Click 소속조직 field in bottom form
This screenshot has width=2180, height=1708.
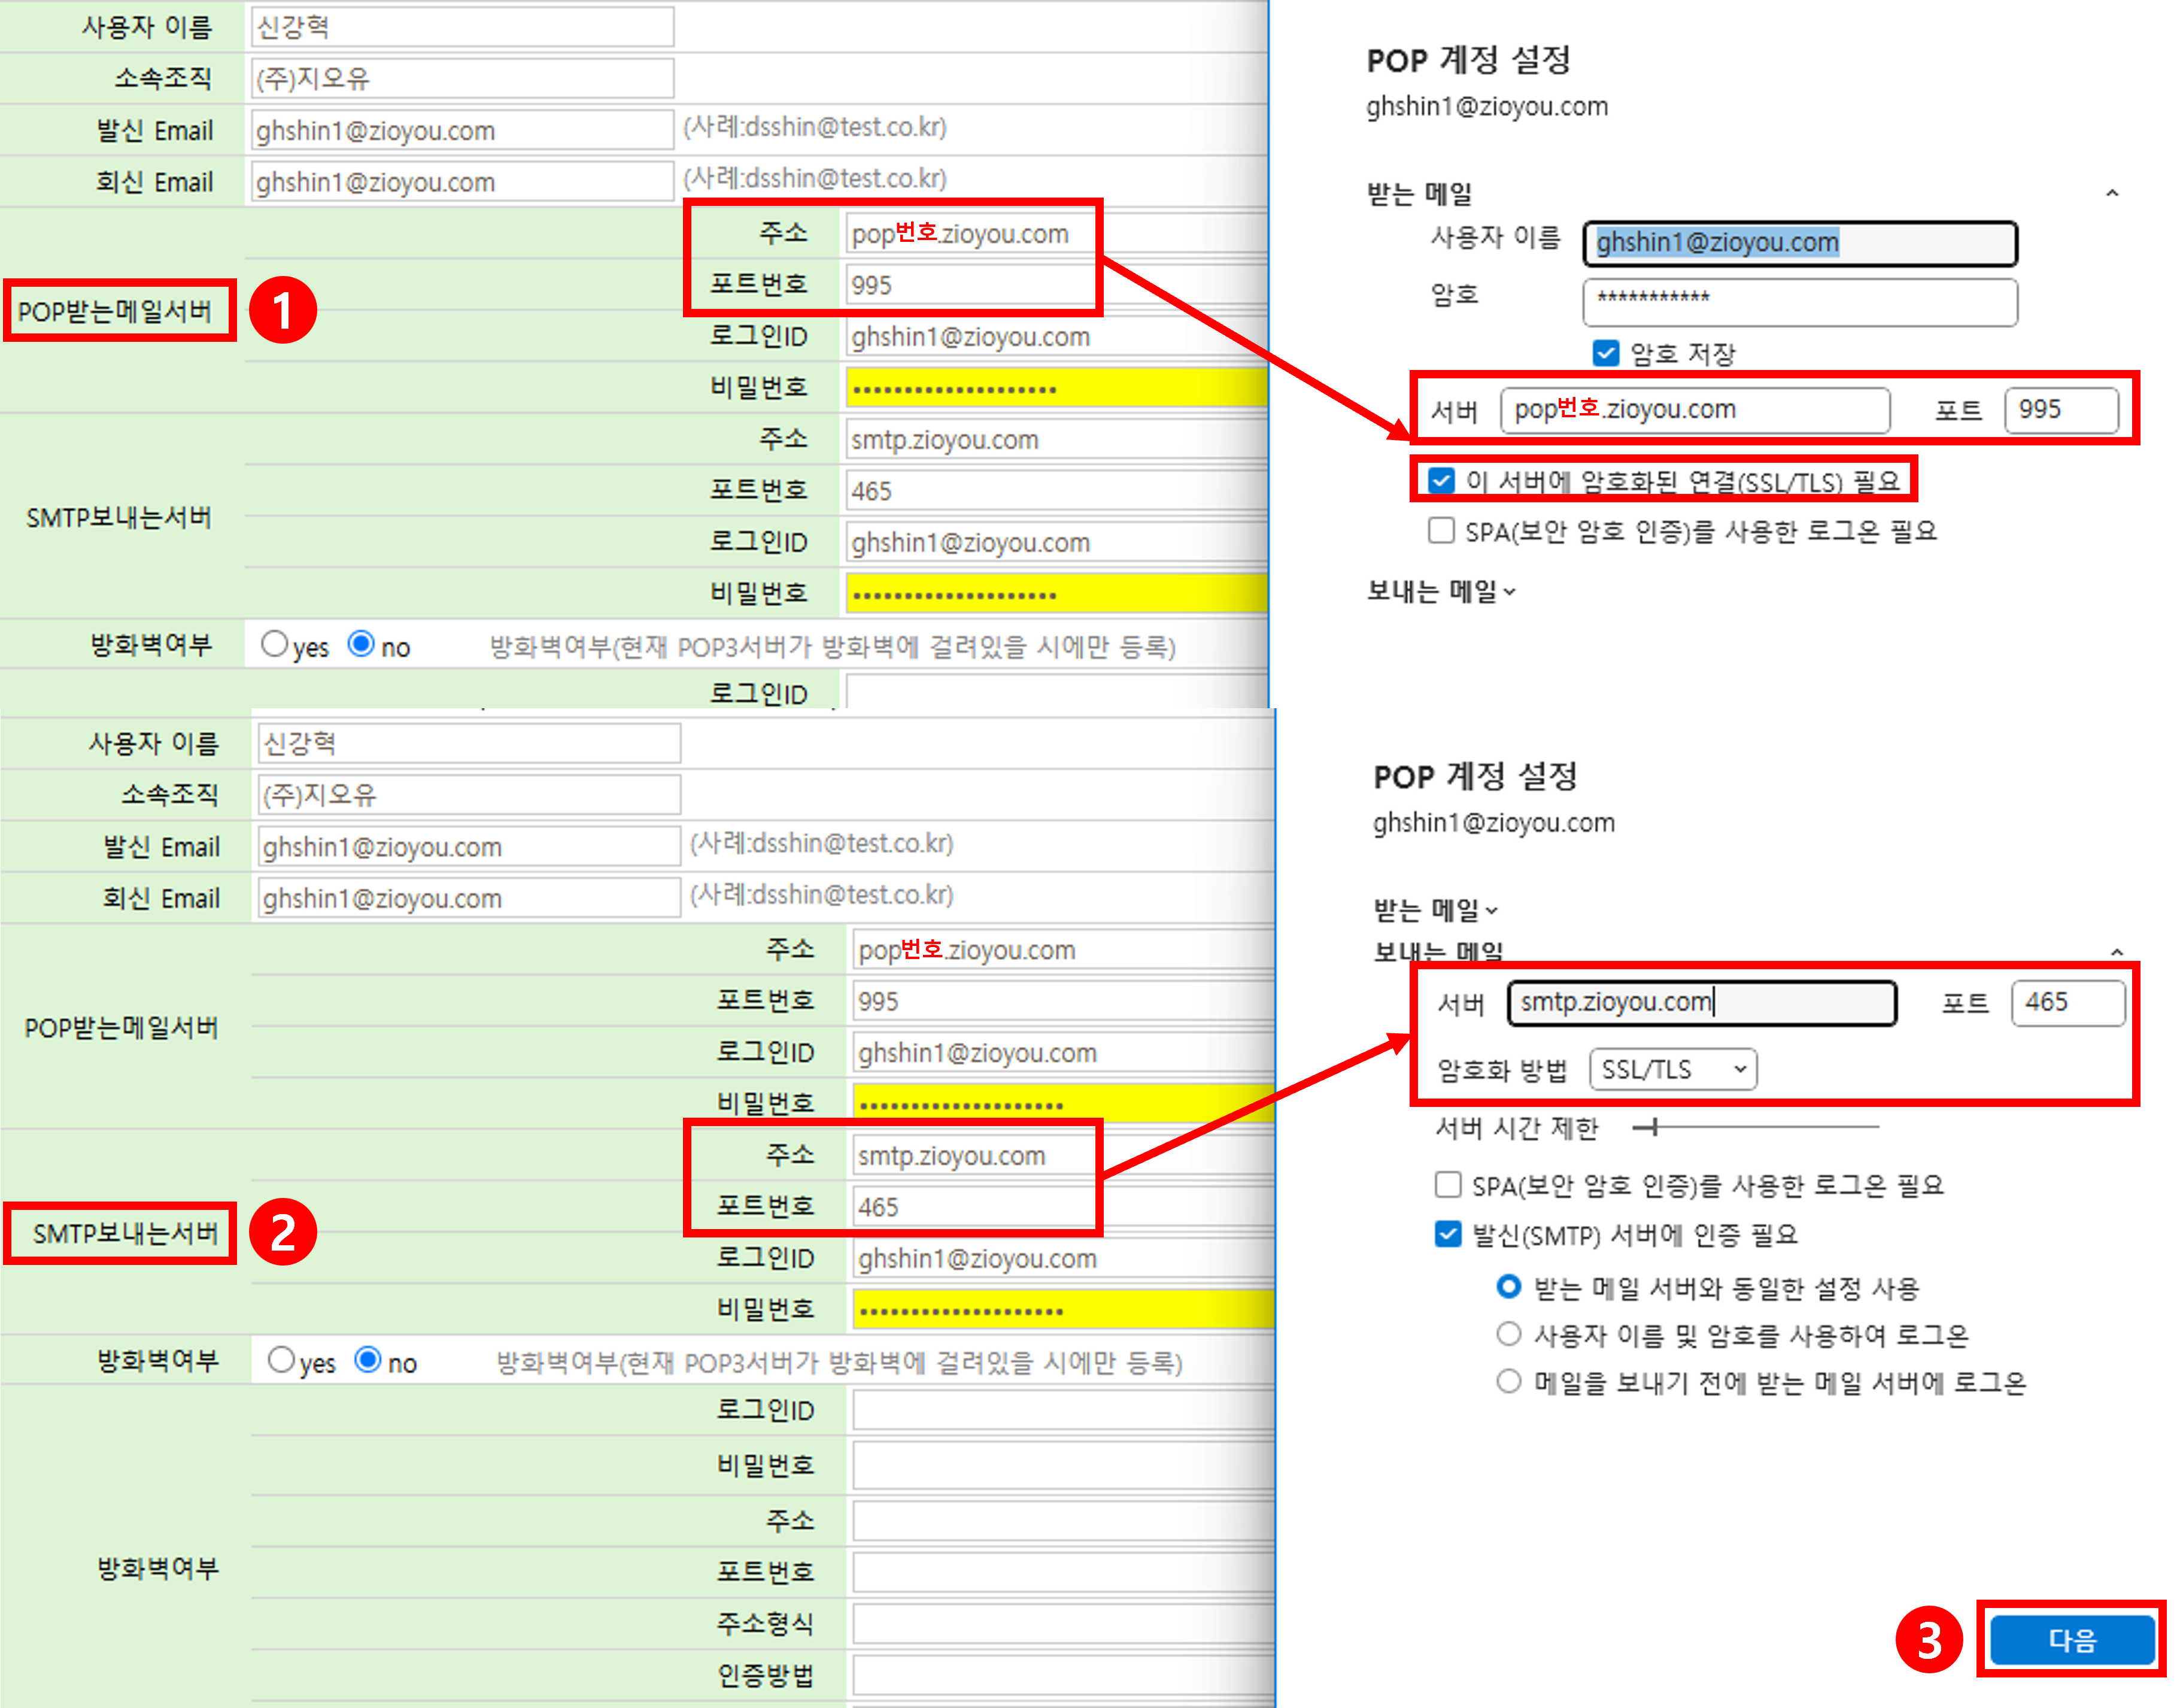coord(469,795)
